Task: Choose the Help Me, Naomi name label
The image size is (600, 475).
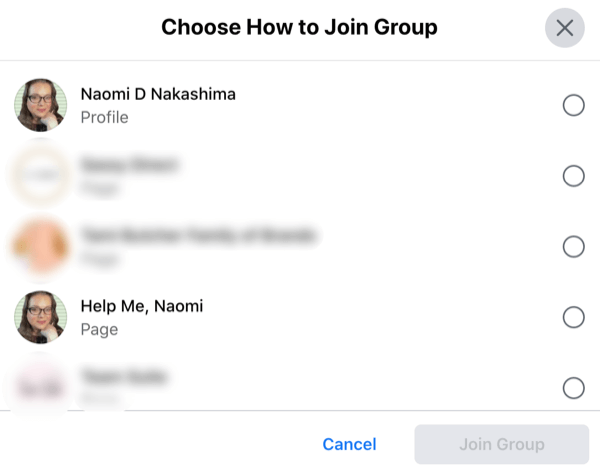Action: 142,306
